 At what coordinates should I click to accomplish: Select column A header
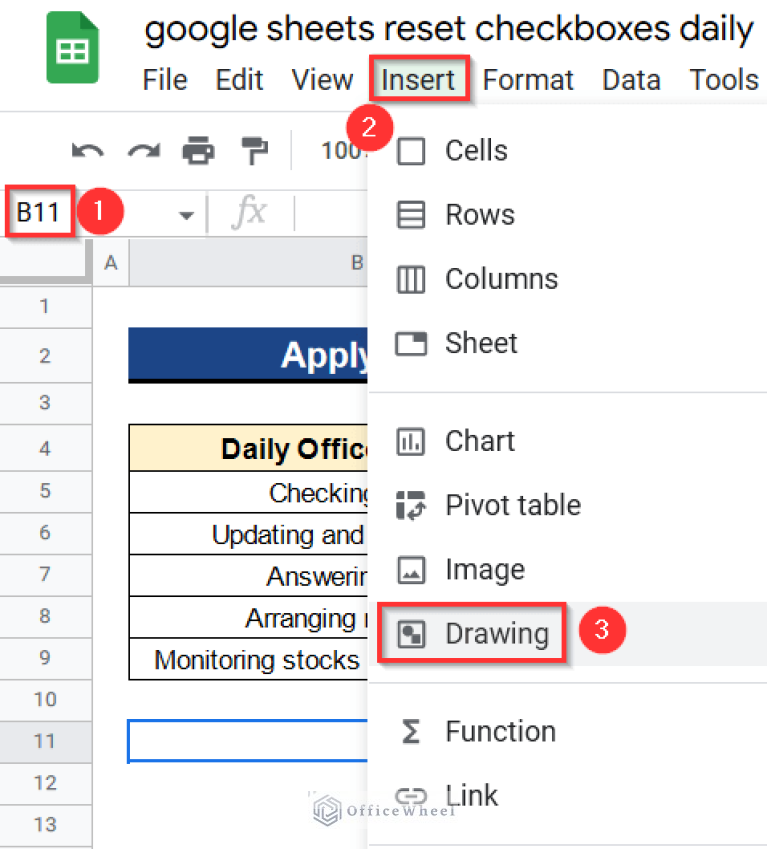point(110,262)
